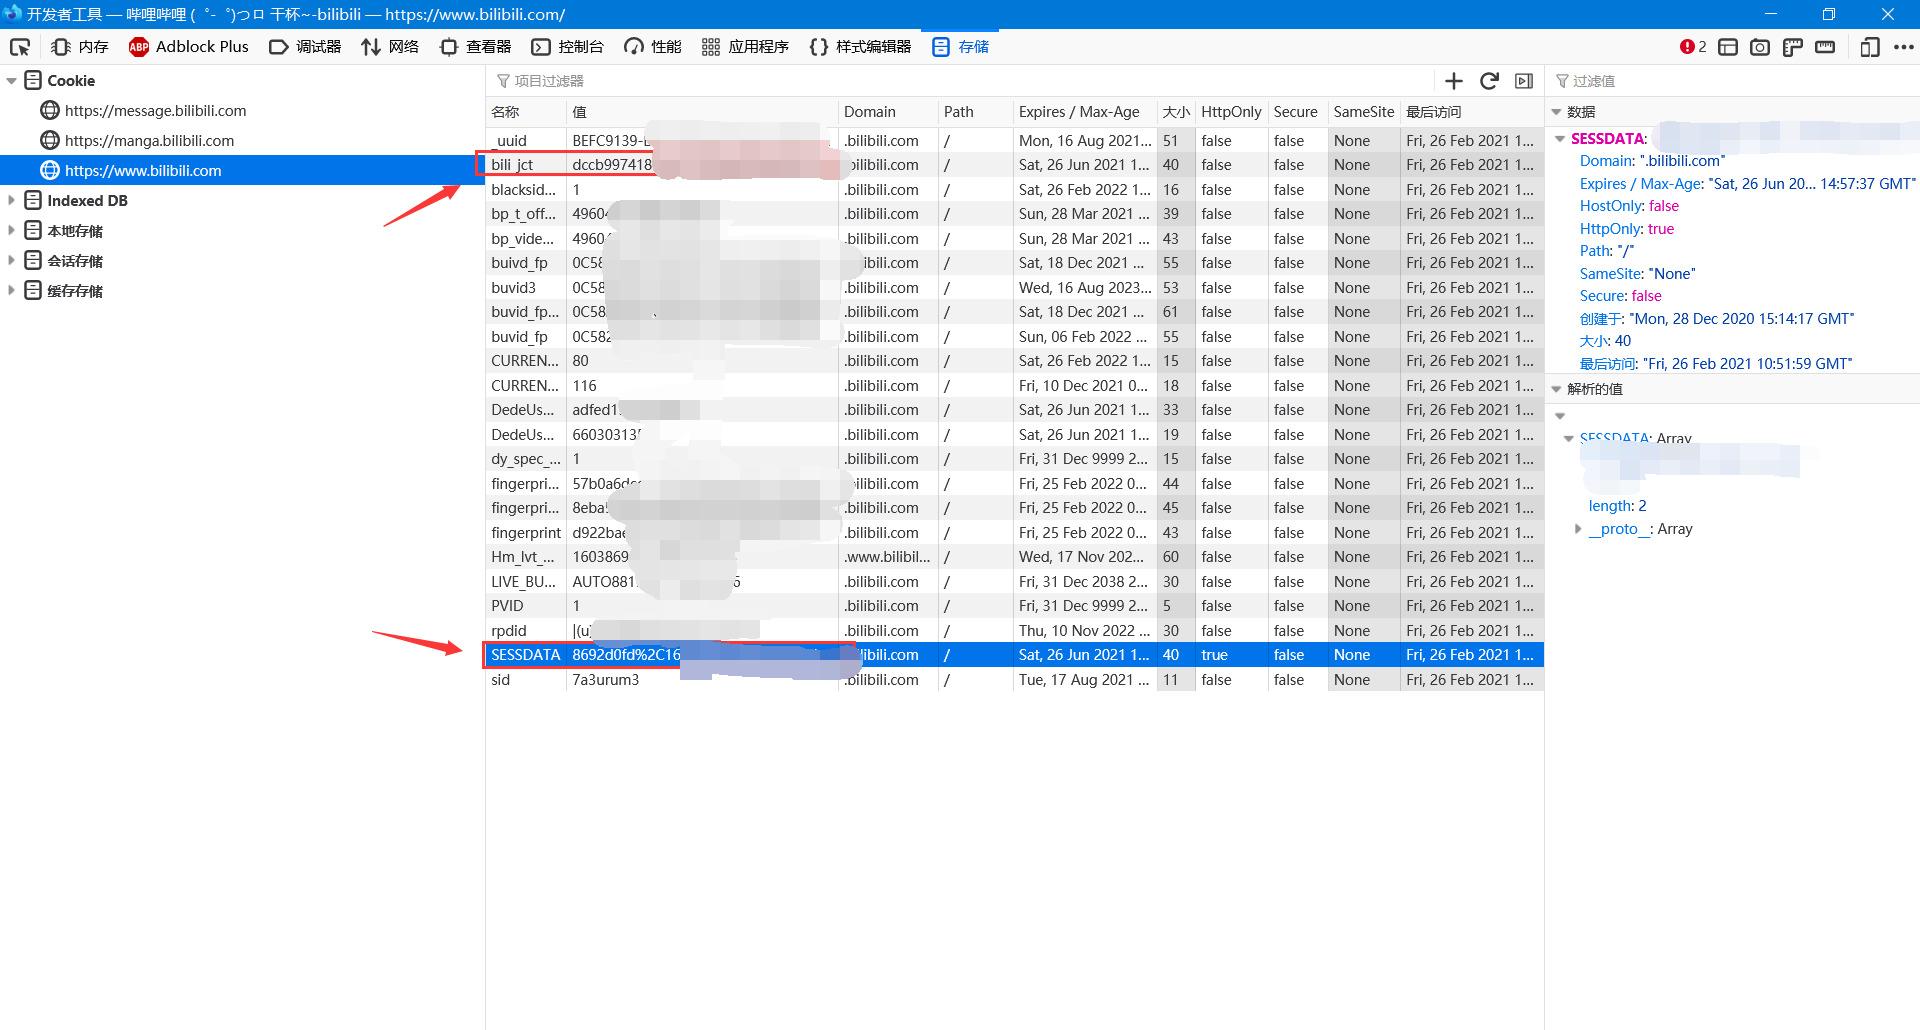This screenshot has height=1030, width=1920.
Task: Open the 控制台 tab
Action: [567, 47]
